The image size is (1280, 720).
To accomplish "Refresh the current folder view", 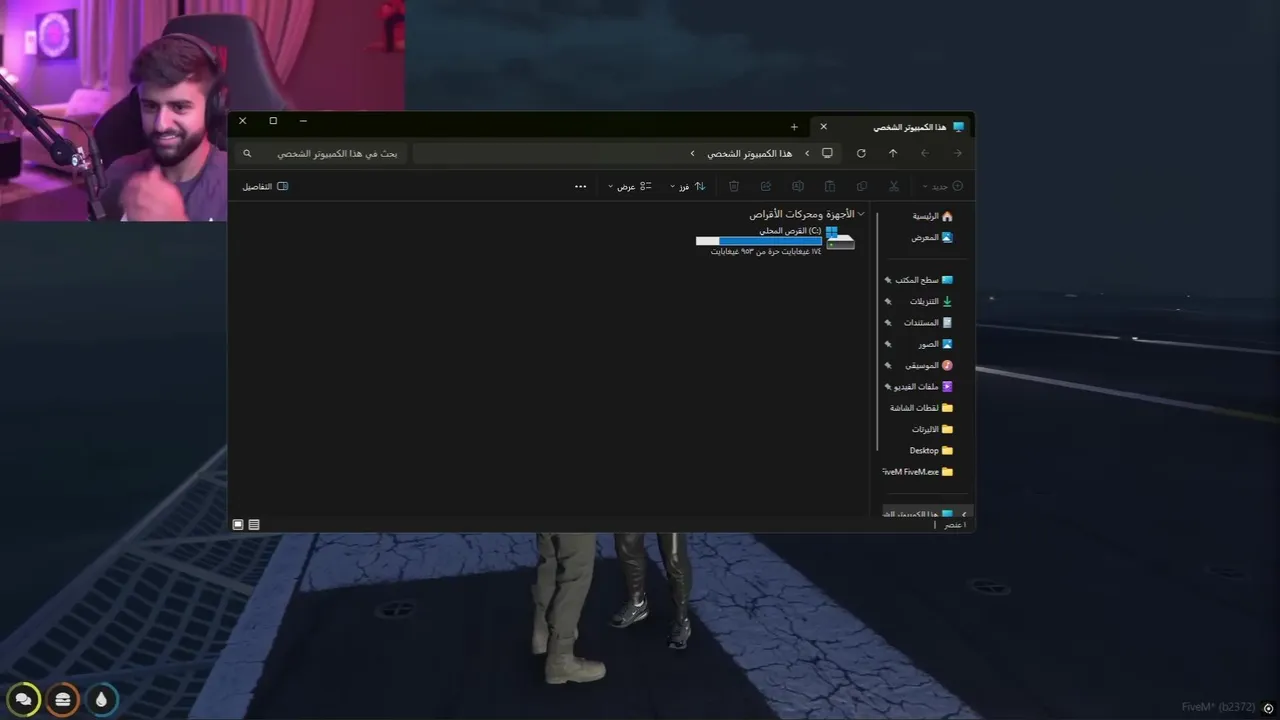I will pos(861,153).
